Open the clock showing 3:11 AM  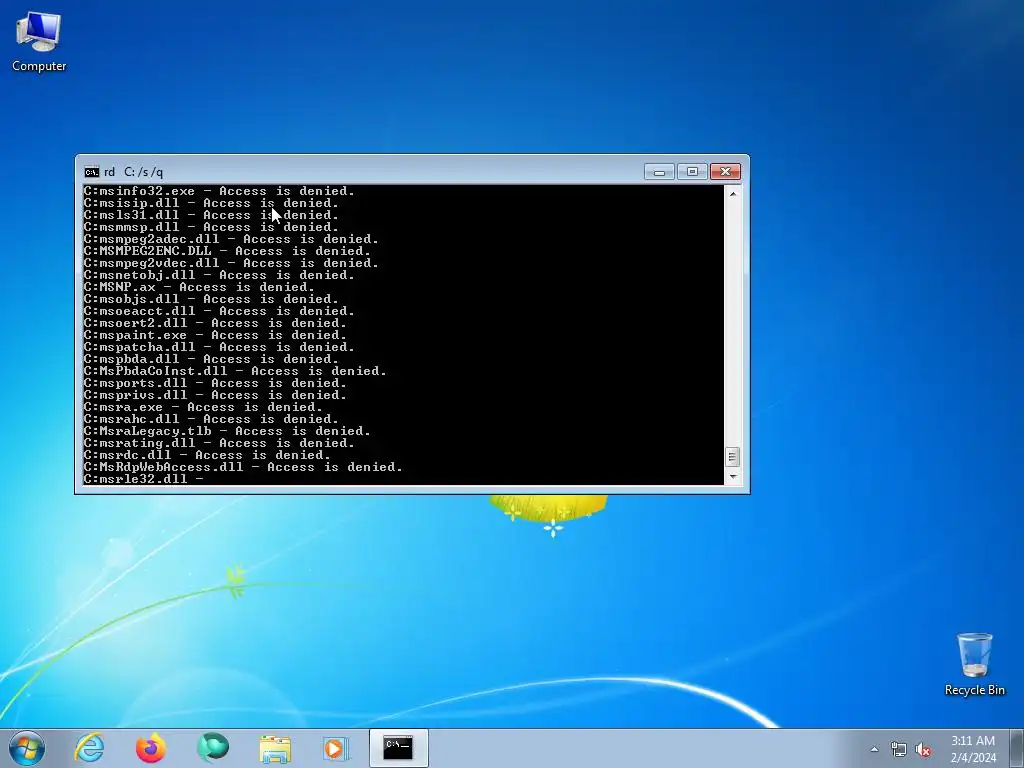973,749
